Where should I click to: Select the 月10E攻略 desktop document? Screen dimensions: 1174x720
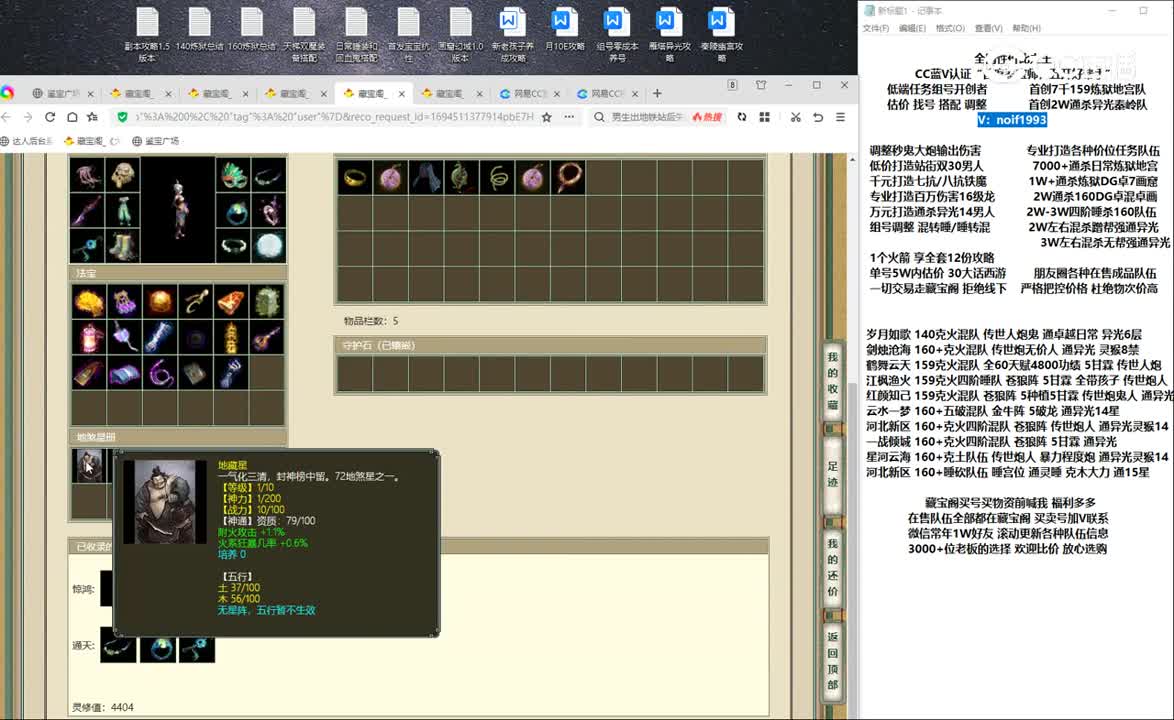click(565, 30)
